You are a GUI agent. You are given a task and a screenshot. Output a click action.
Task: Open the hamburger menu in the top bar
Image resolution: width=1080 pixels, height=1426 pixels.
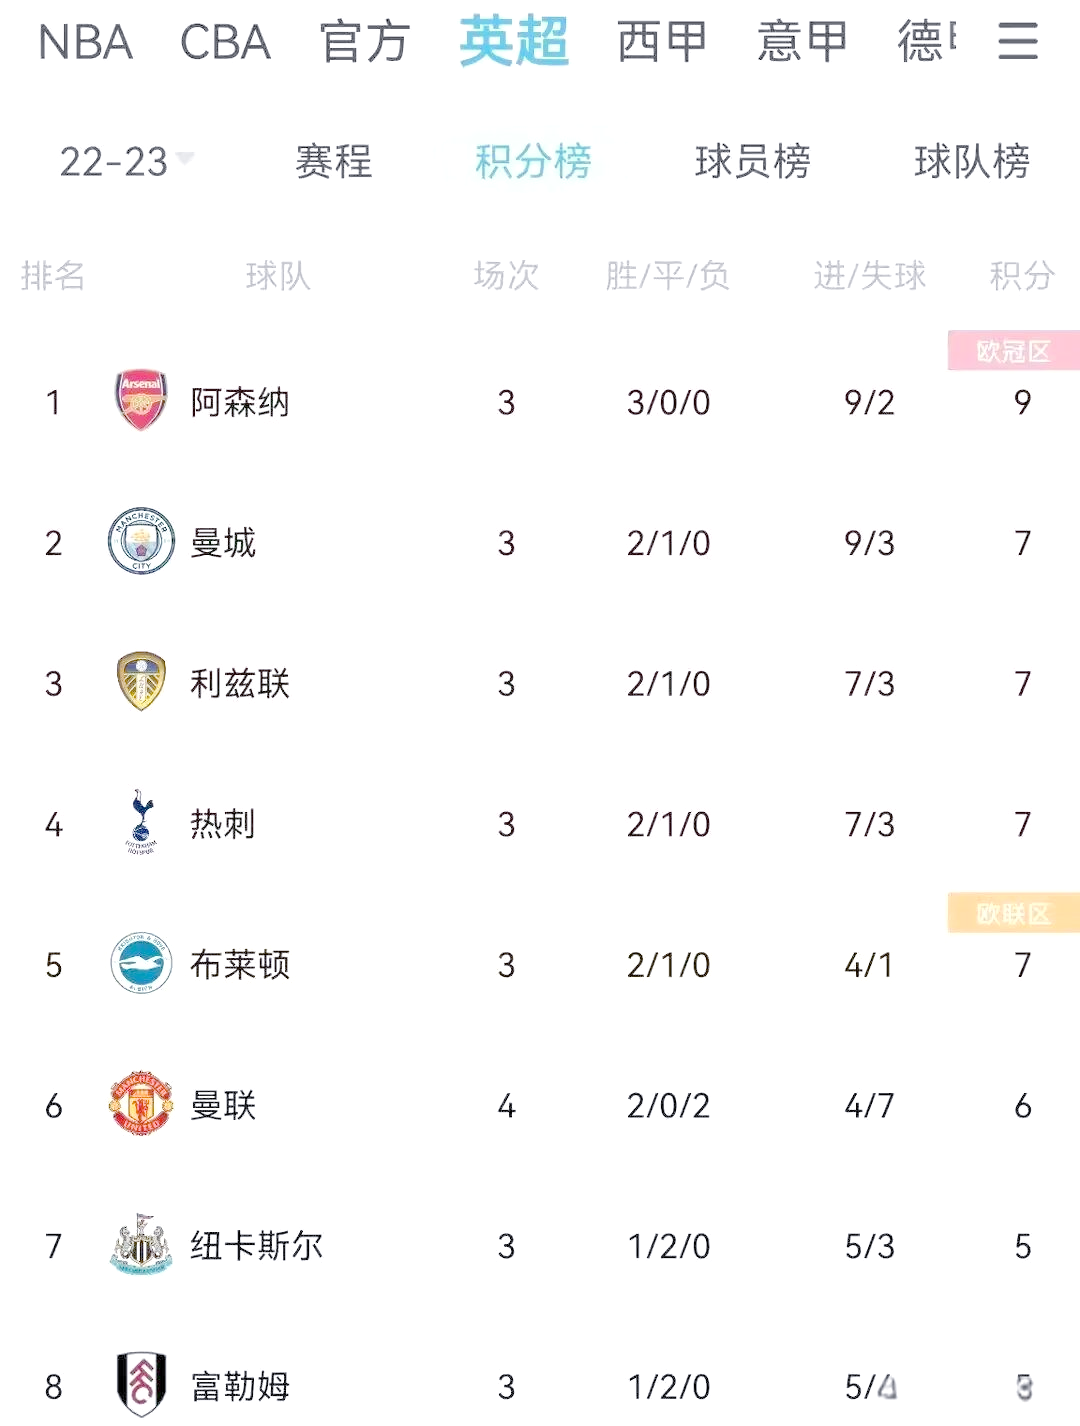click(x=1018, y=42)
